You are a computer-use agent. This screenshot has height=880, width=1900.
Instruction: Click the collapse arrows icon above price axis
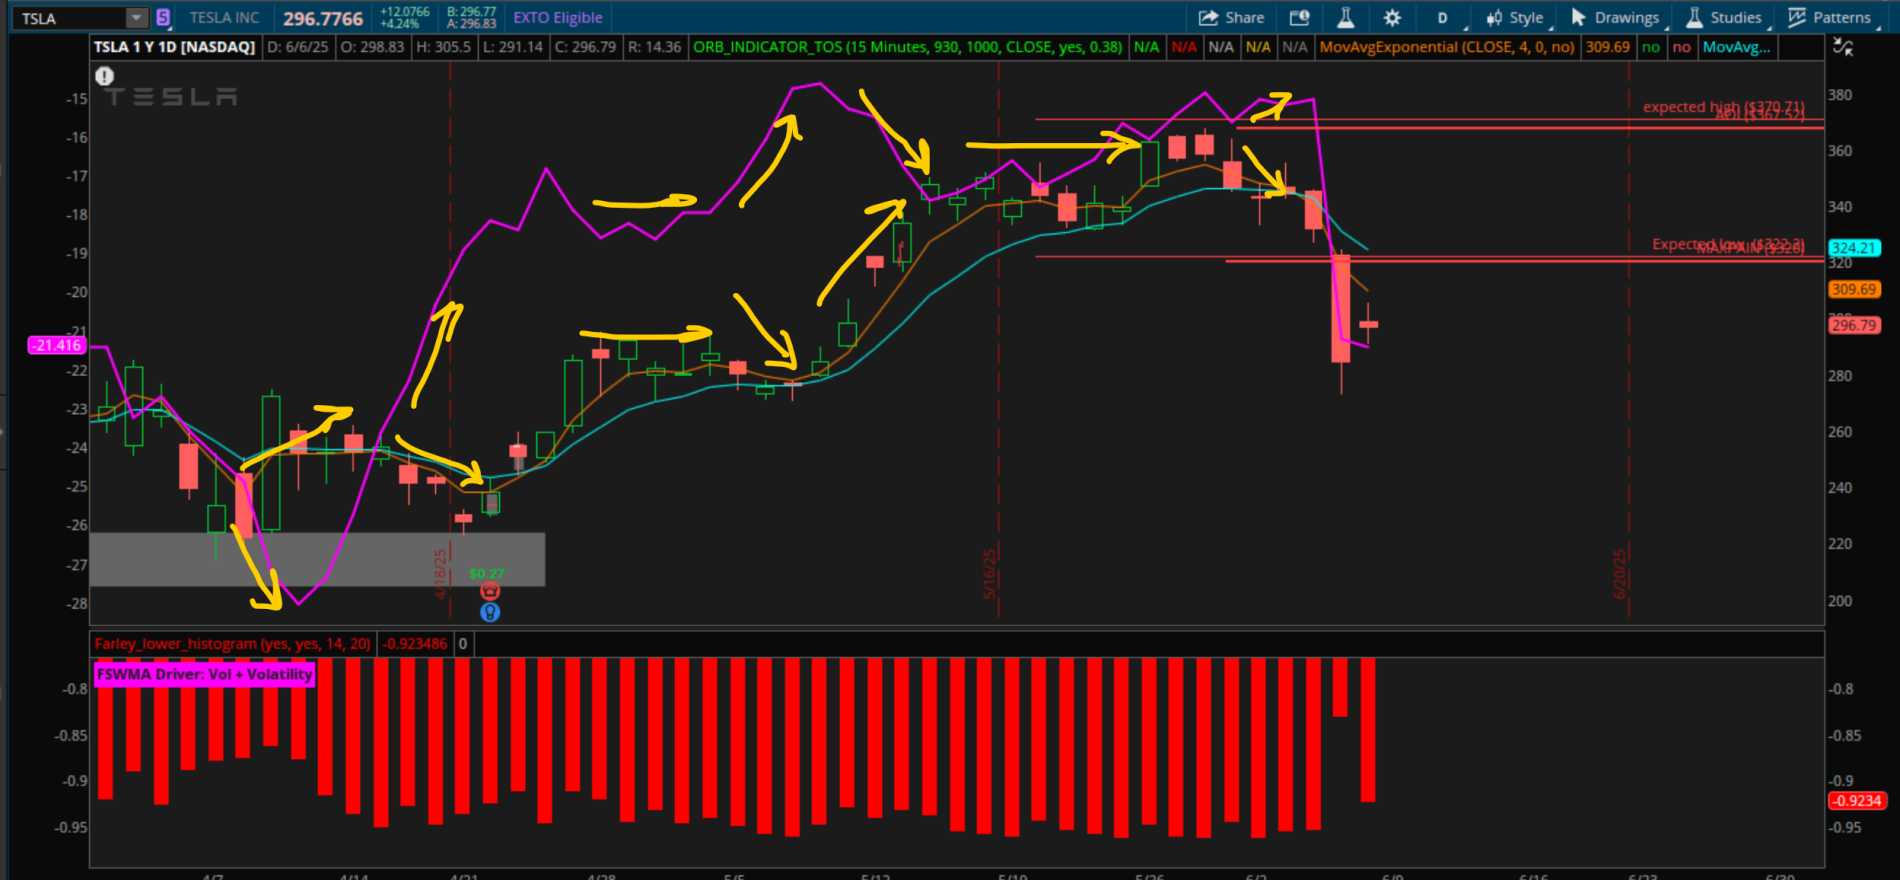tap(1843, 46)
